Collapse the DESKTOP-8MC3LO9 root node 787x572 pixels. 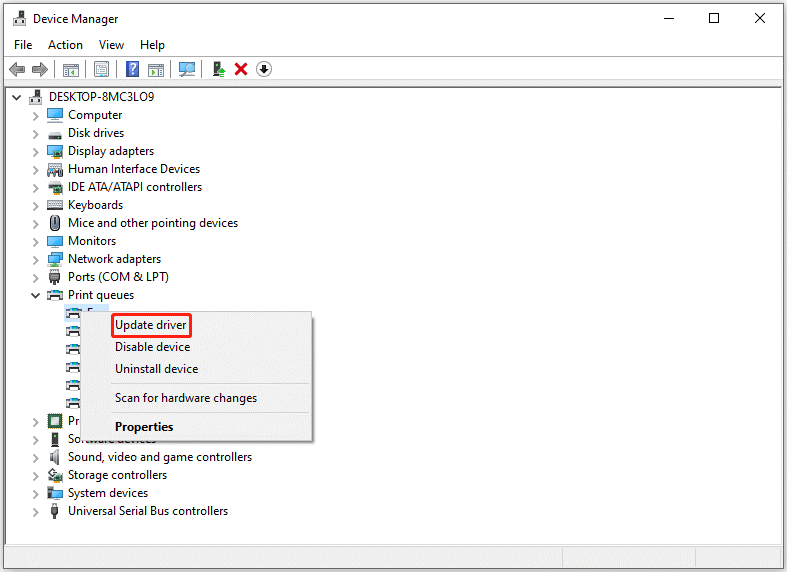17,97
